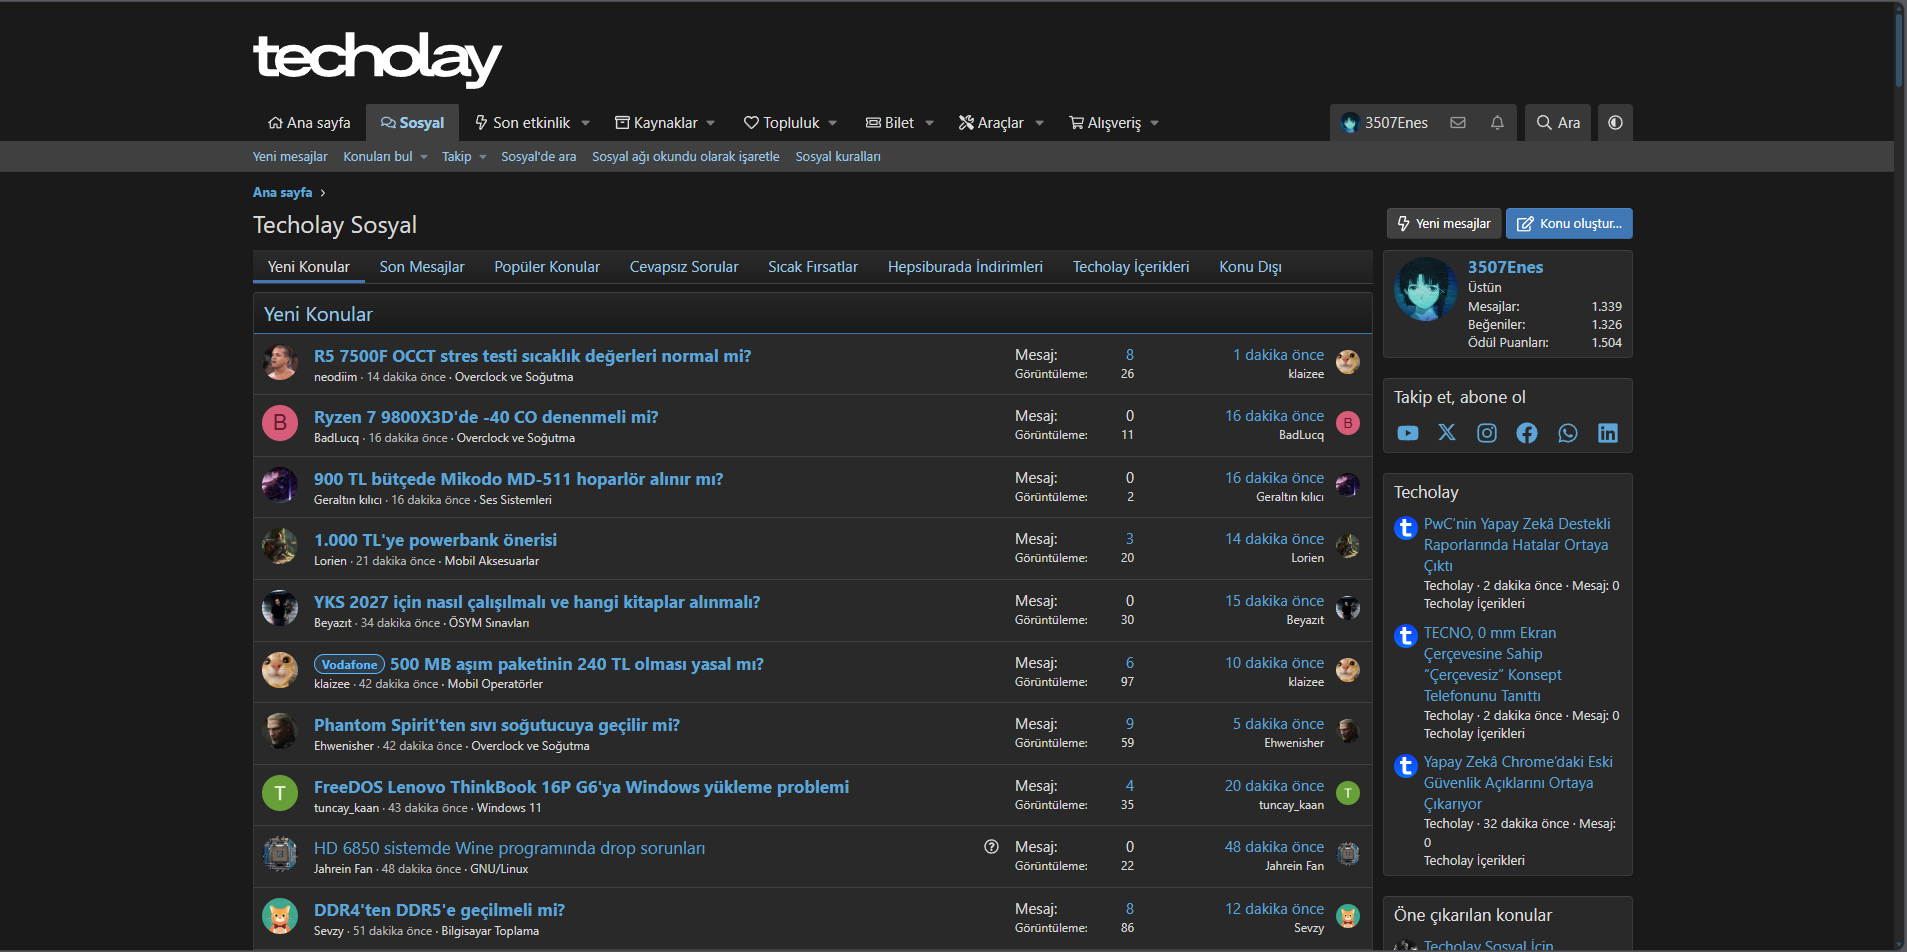This screenshot has height=952, width=1907.
Task: Click the Techolay logo
Action: click(377, 59)
